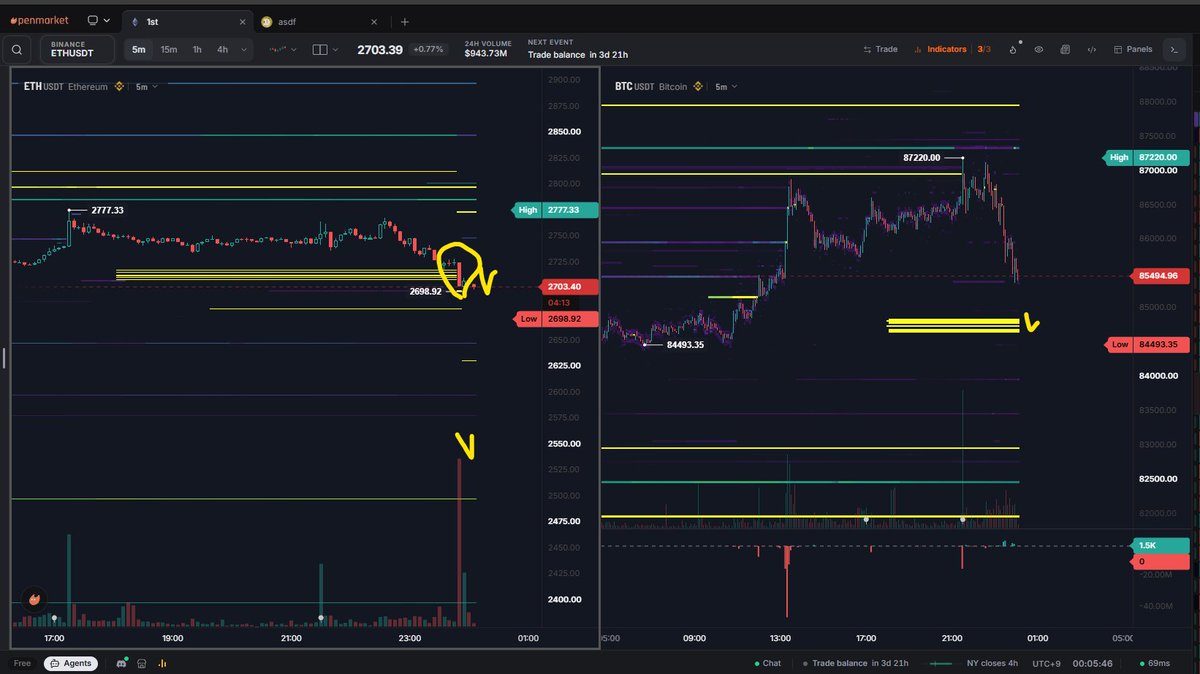Screen dimensions: 1200x674
Task: Click the 69ms latency indicator
Action: tap(1157, 663)
